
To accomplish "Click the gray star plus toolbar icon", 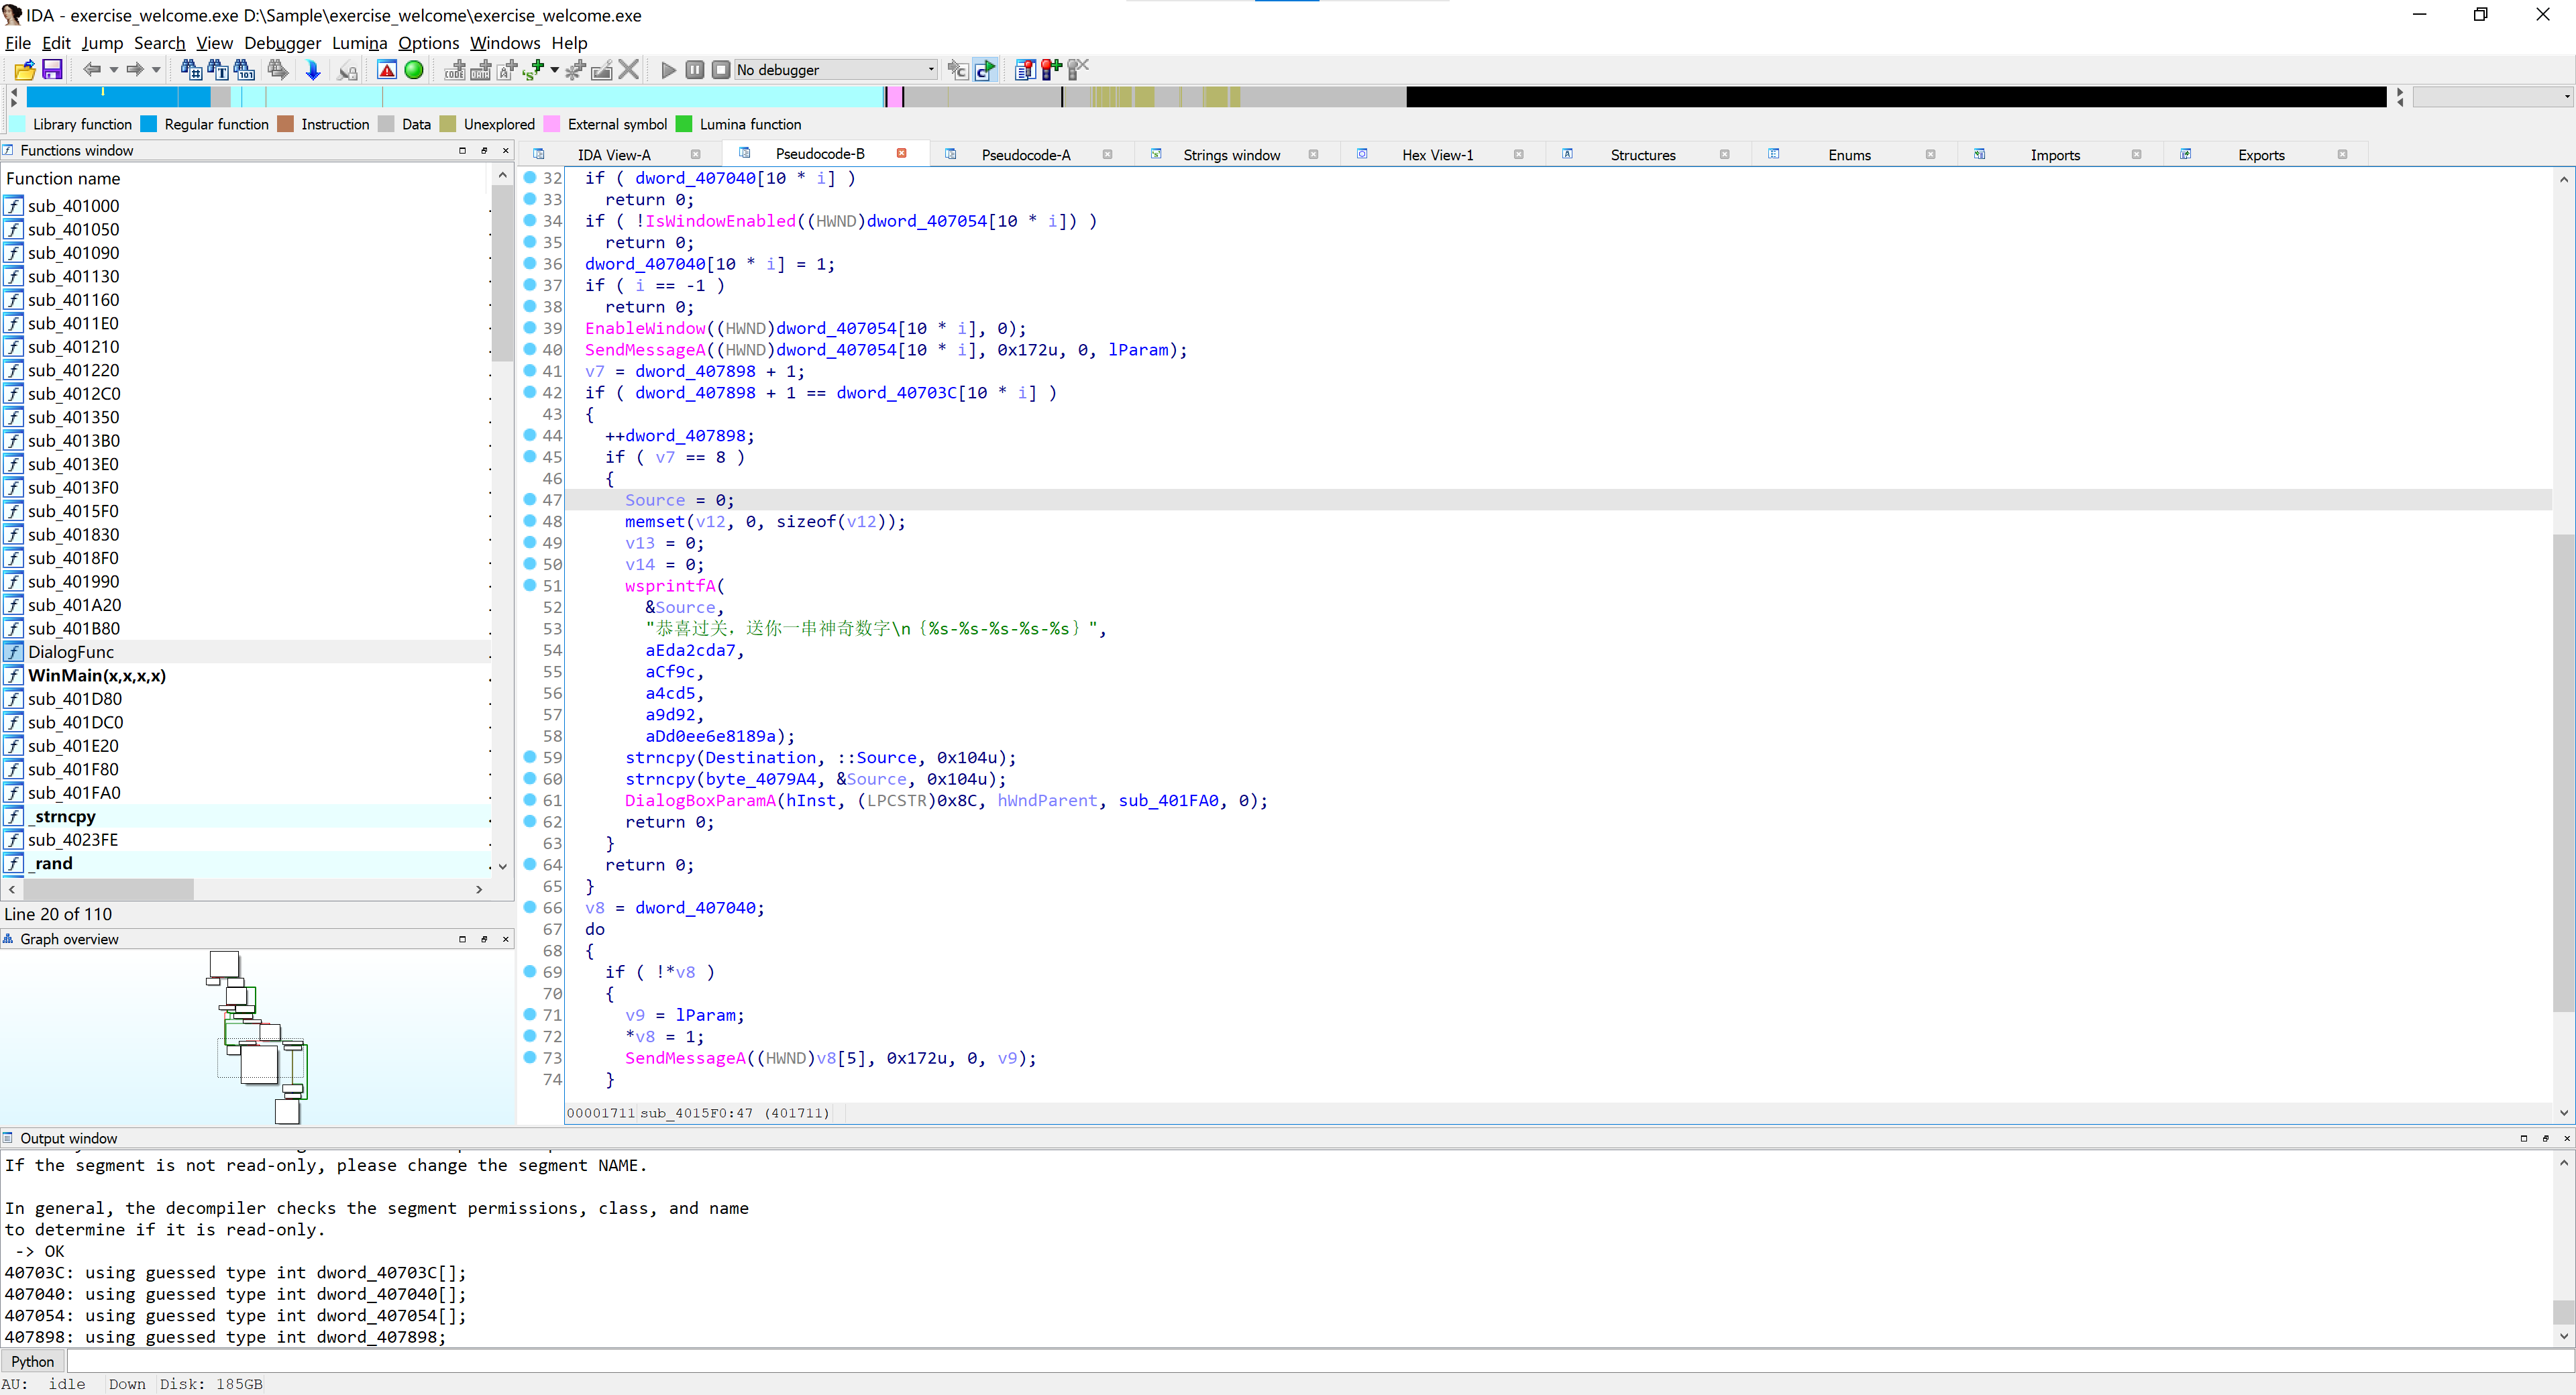I will (x=575, y=69).
